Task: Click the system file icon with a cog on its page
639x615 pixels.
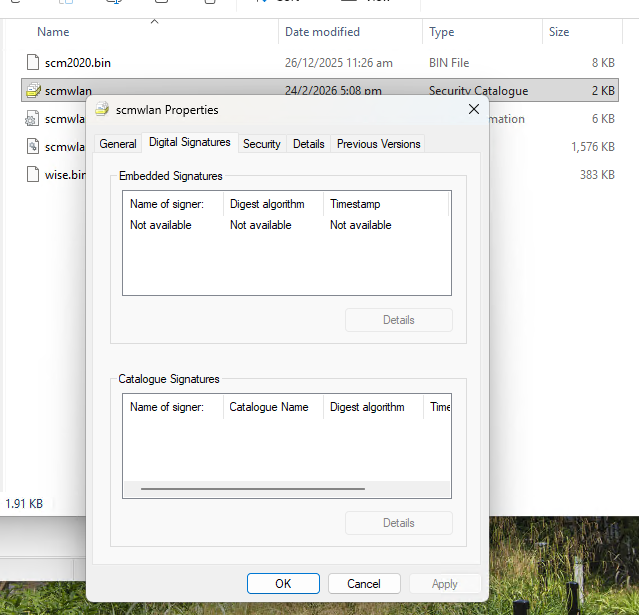Action: pos(33,146)
